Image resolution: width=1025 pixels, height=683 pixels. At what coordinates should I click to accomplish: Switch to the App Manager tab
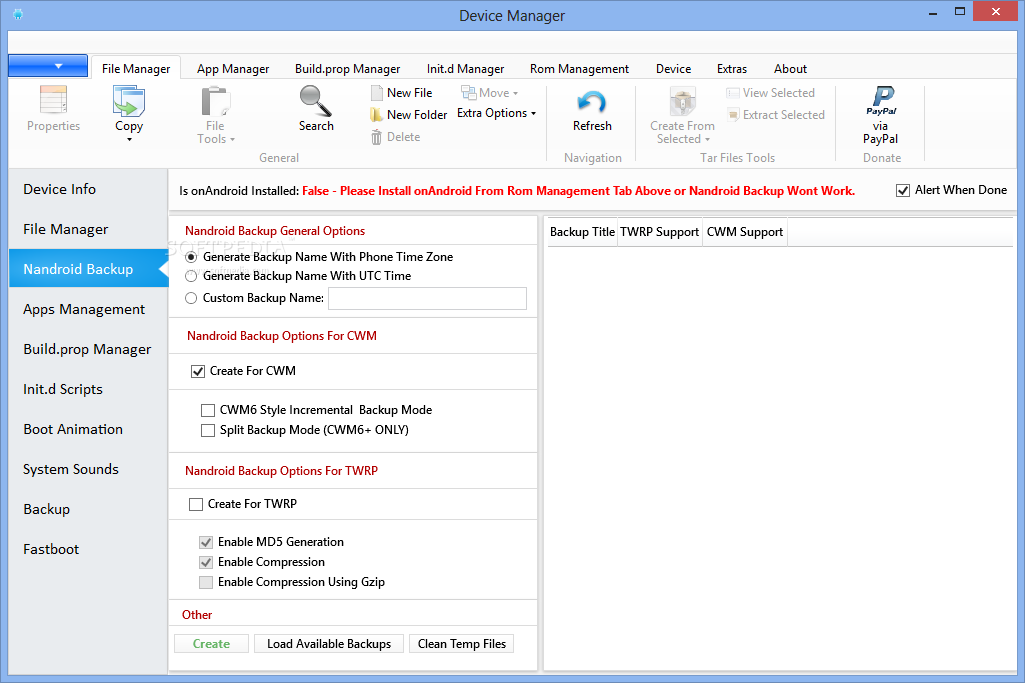pos(233,69)
